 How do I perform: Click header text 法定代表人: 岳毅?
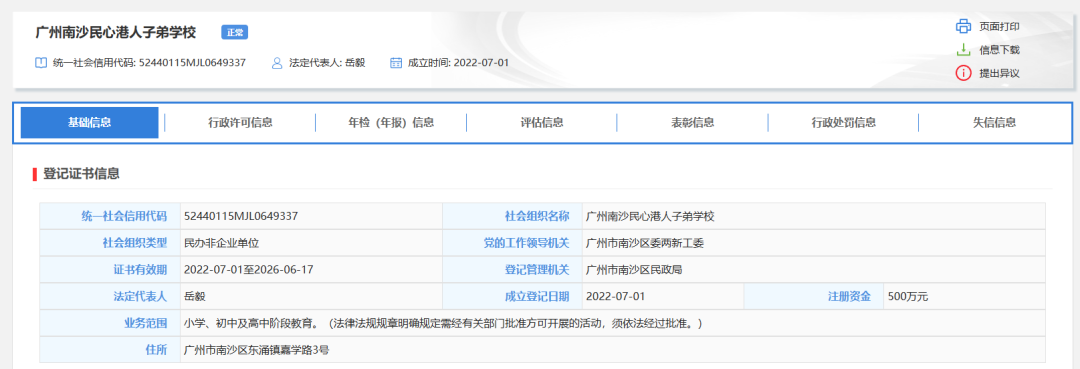click(x=327, y=63)
